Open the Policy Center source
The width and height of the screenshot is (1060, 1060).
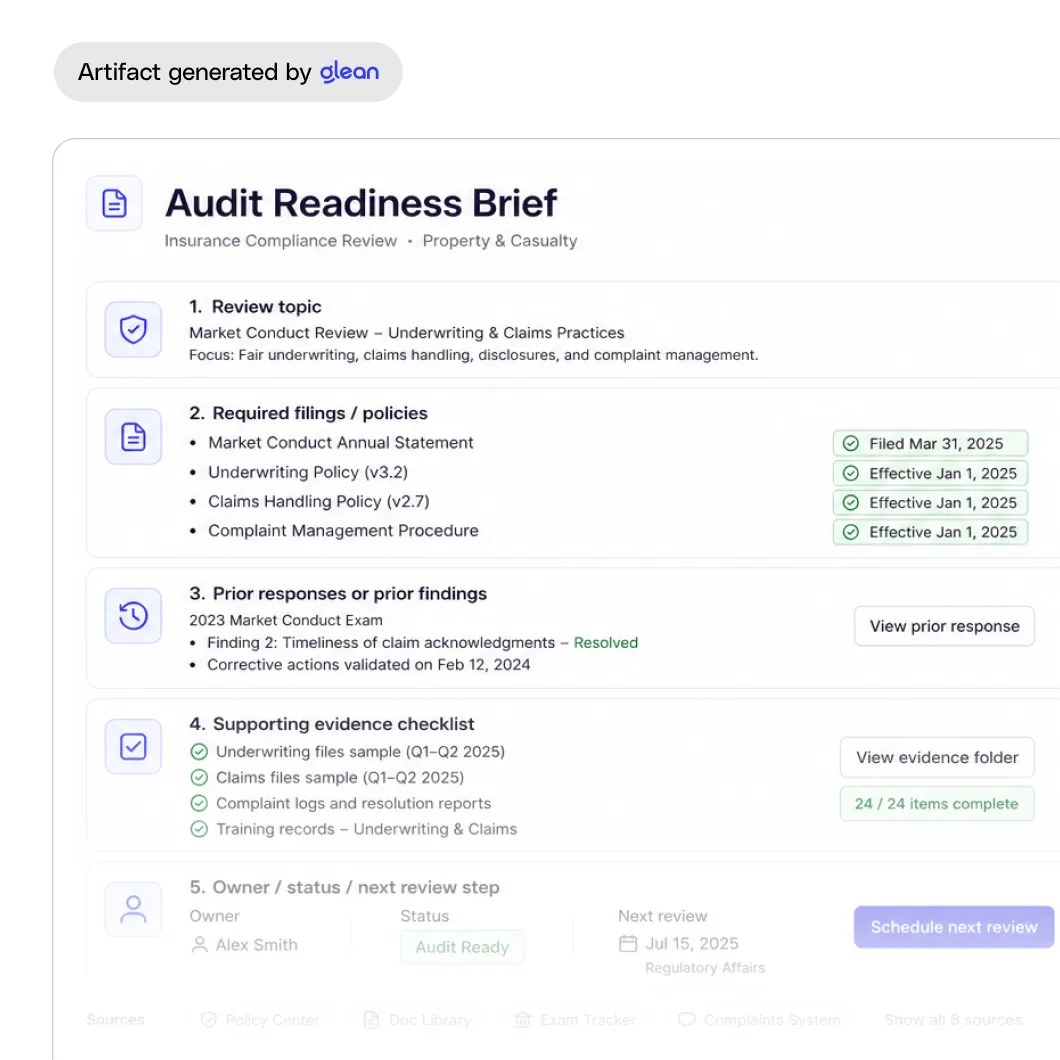click(260, 1019)
